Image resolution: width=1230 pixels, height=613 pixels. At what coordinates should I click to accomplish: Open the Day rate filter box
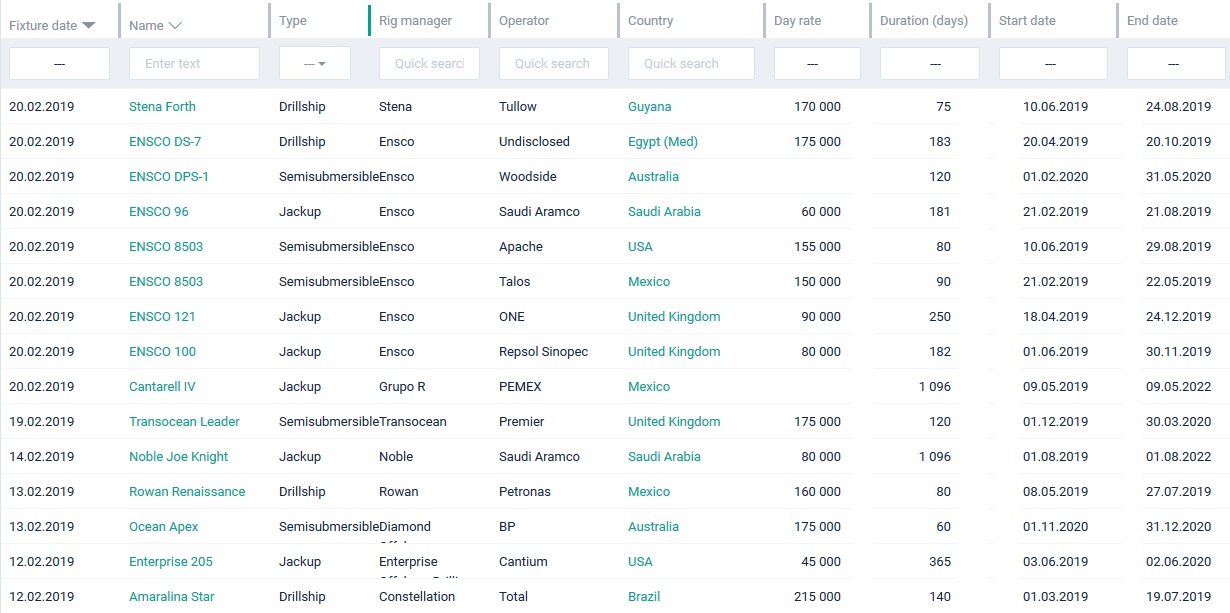[816, 63]
